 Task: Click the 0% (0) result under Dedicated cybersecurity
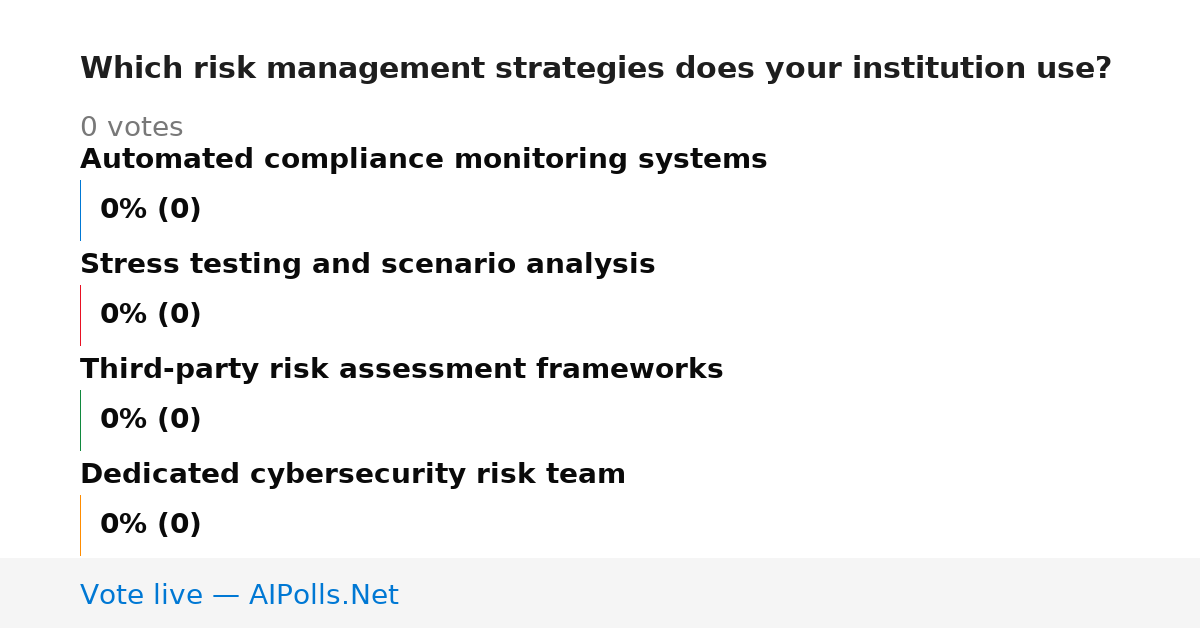click(x=150, y=525)
